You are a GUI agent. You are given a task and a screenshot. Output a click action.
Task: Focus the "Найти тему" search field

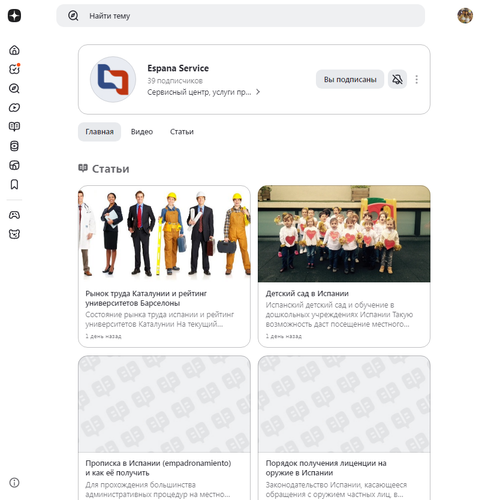[x=241, y=16]
